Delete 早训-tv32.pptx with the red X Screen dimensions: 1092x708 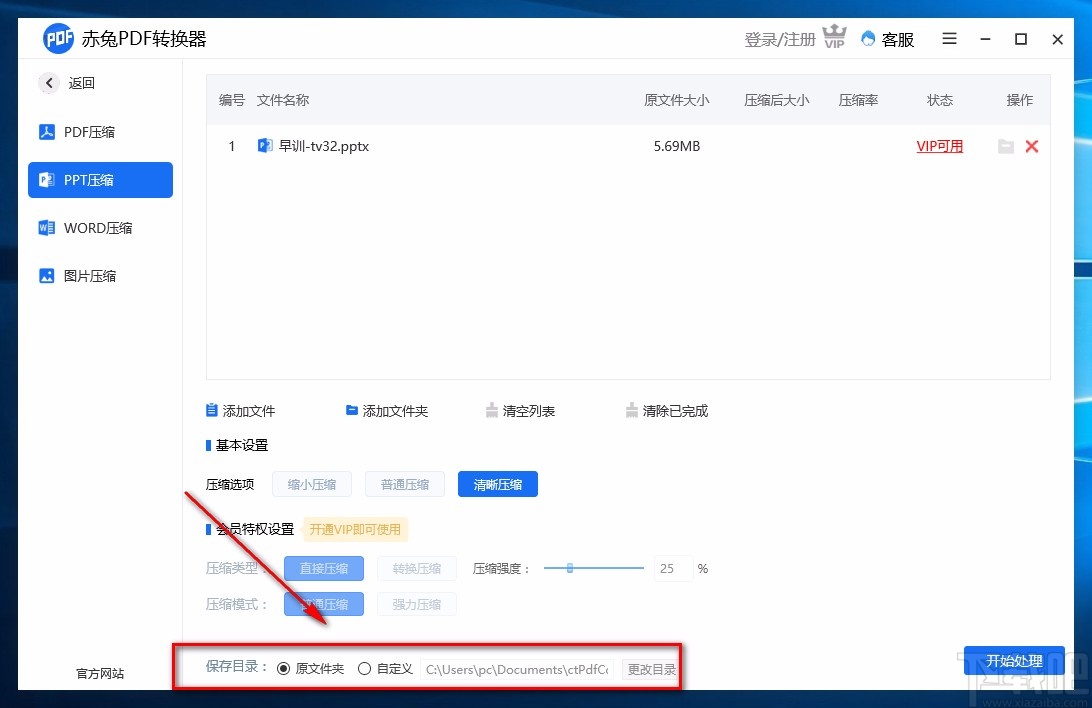point(1032,146)
